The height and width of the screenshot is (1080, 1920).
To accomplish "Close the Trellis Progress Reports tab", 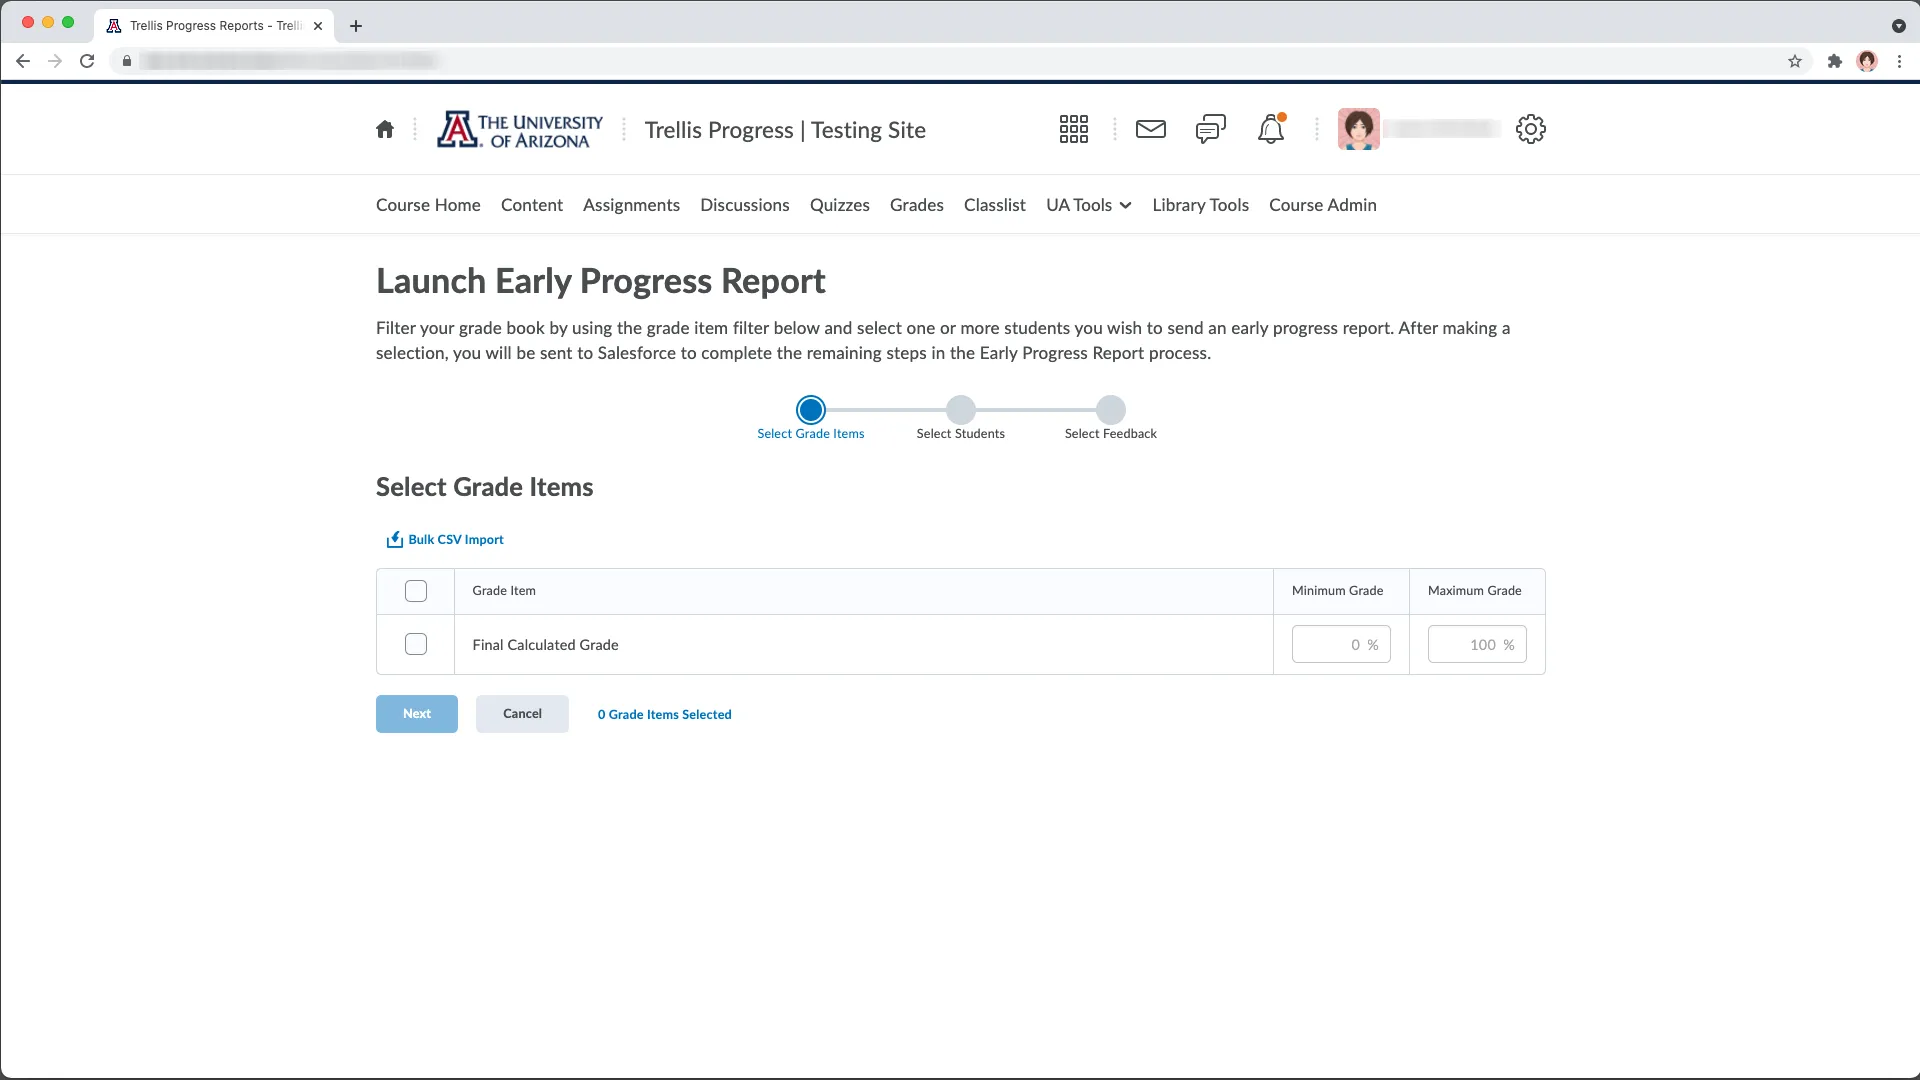I will [318, 26].
